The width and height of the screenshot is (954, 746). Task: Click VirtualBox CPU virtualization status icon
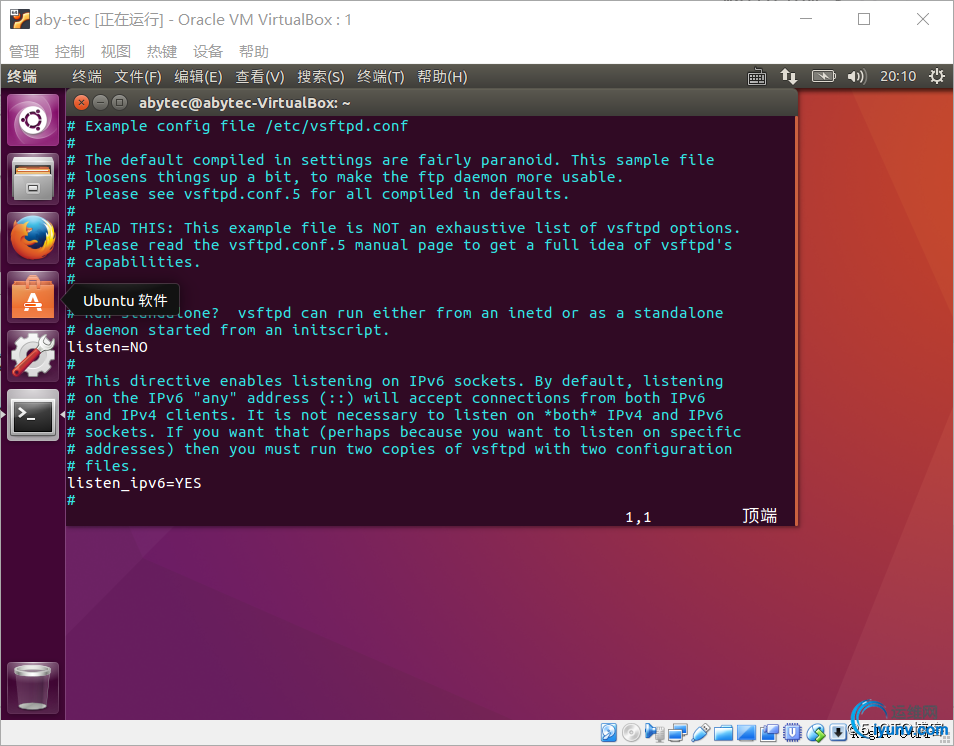pos(792,733)
